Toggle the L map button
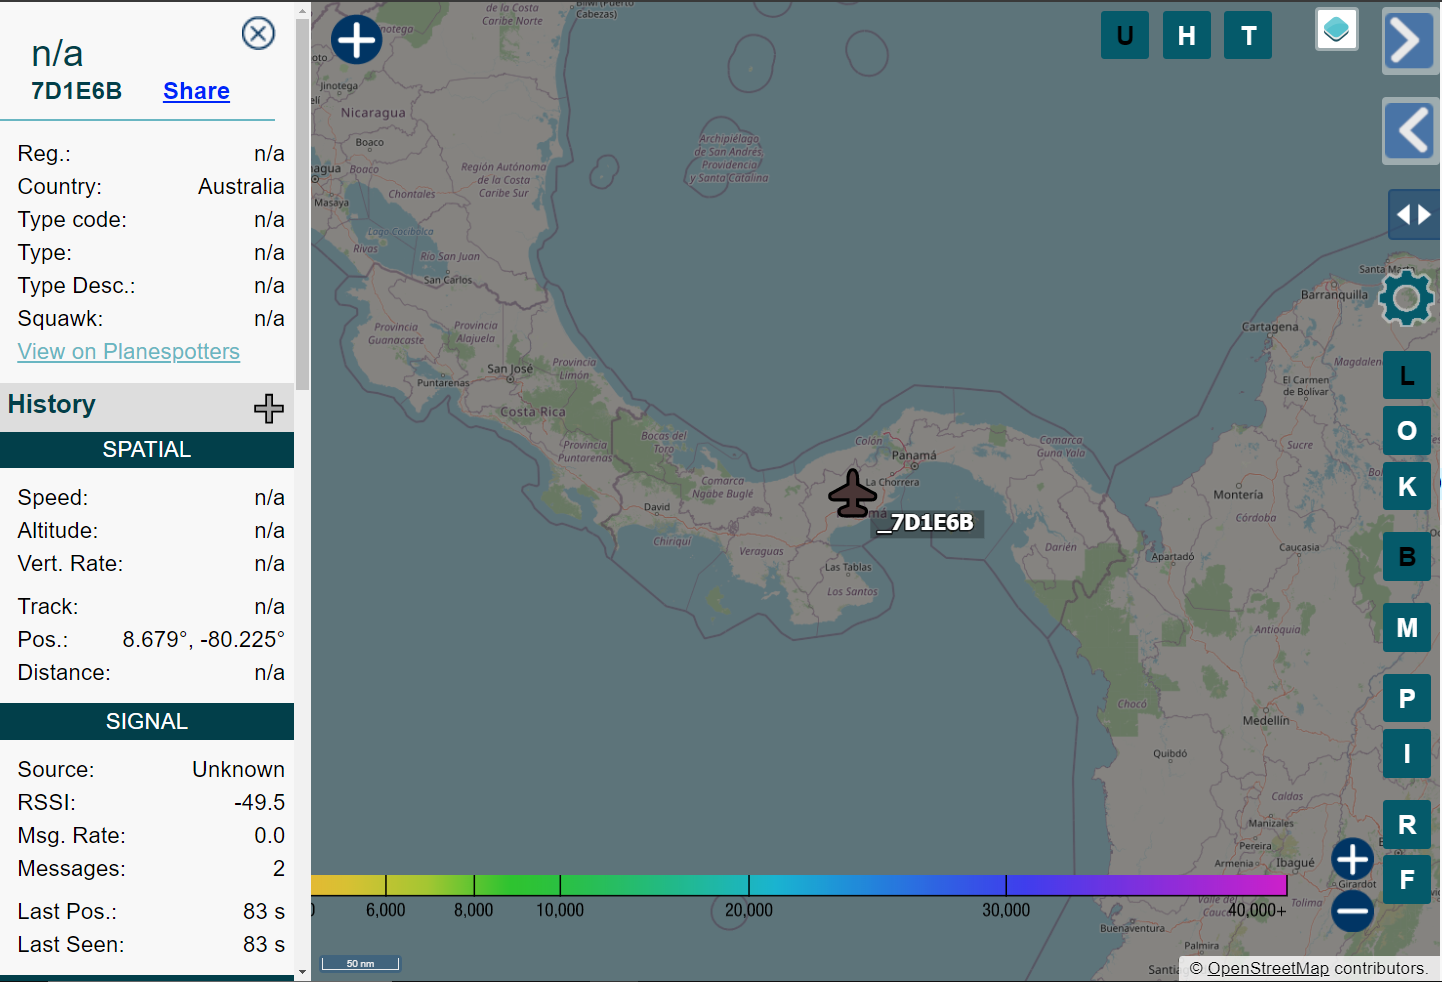 [1407, 376]
